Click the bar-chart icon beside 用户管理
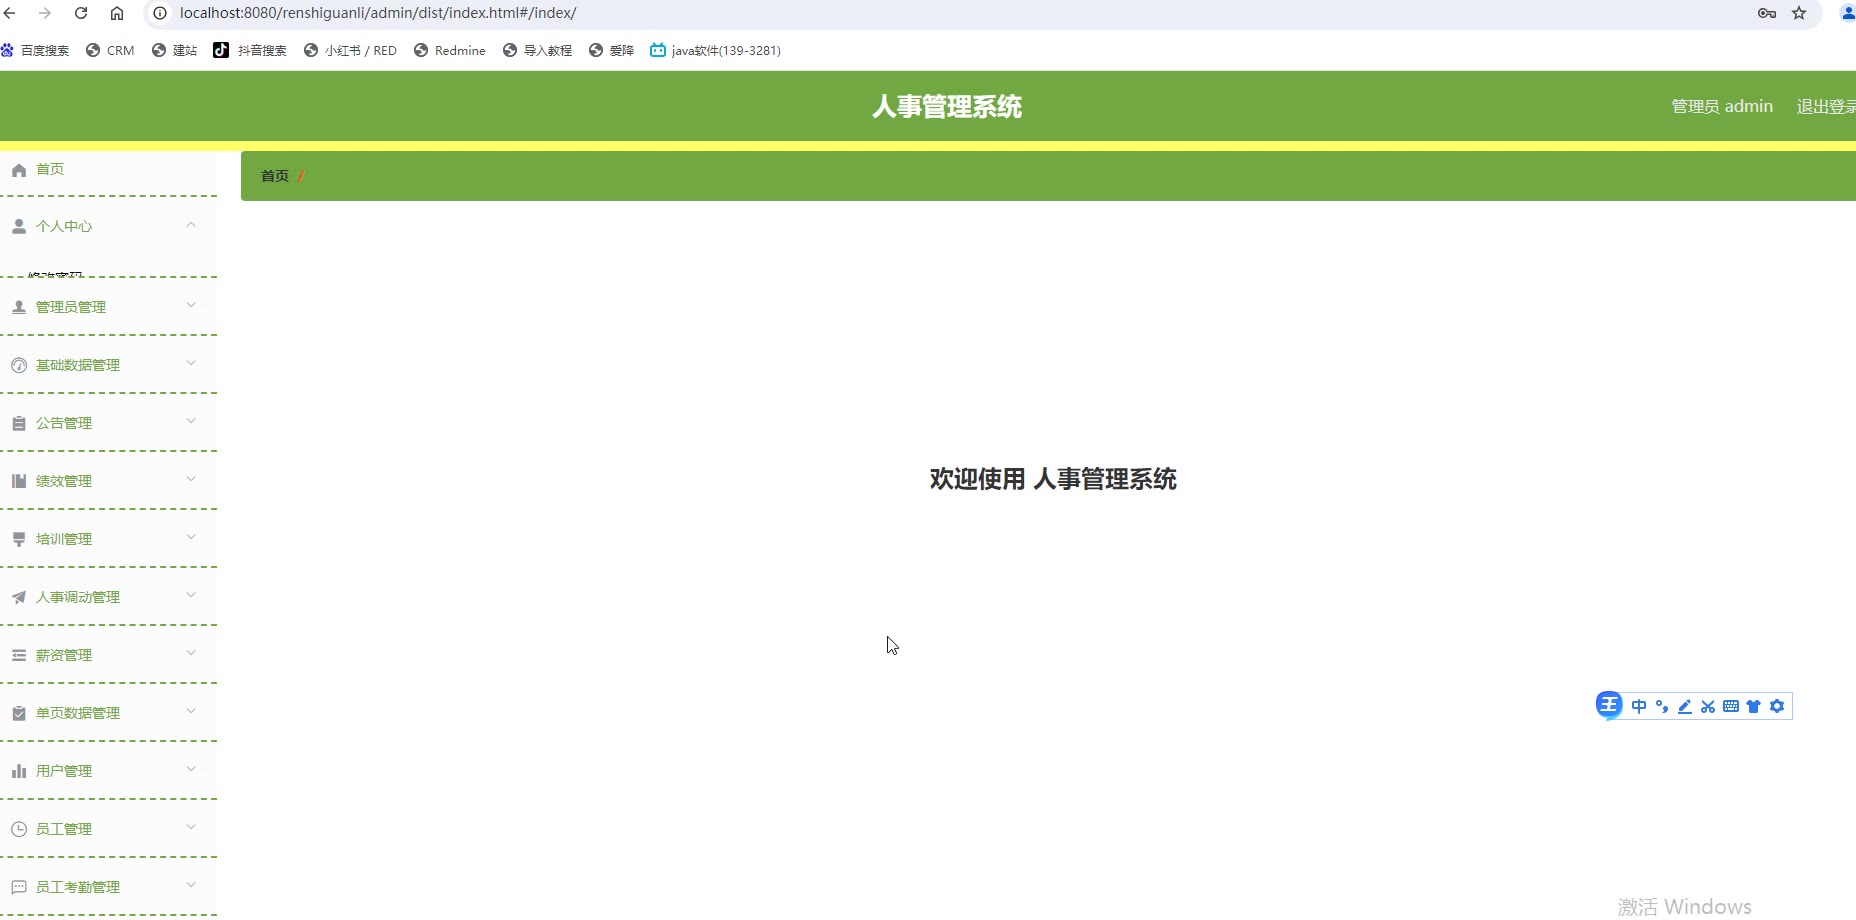Viewport: 1856px width, 920px height. [19, 772]
